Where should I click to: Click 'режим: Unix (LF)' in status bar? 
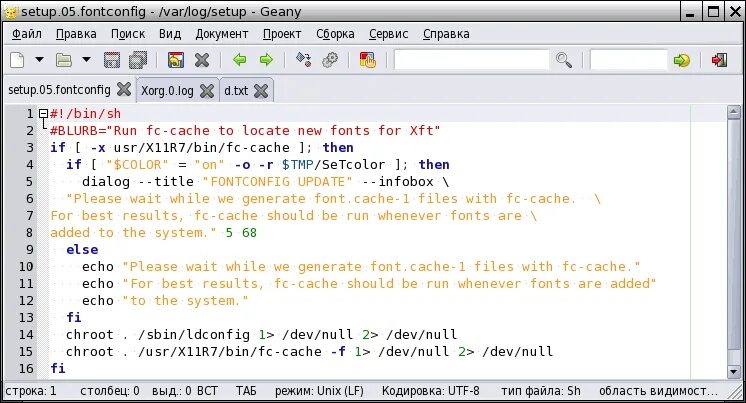pos(319,391)
